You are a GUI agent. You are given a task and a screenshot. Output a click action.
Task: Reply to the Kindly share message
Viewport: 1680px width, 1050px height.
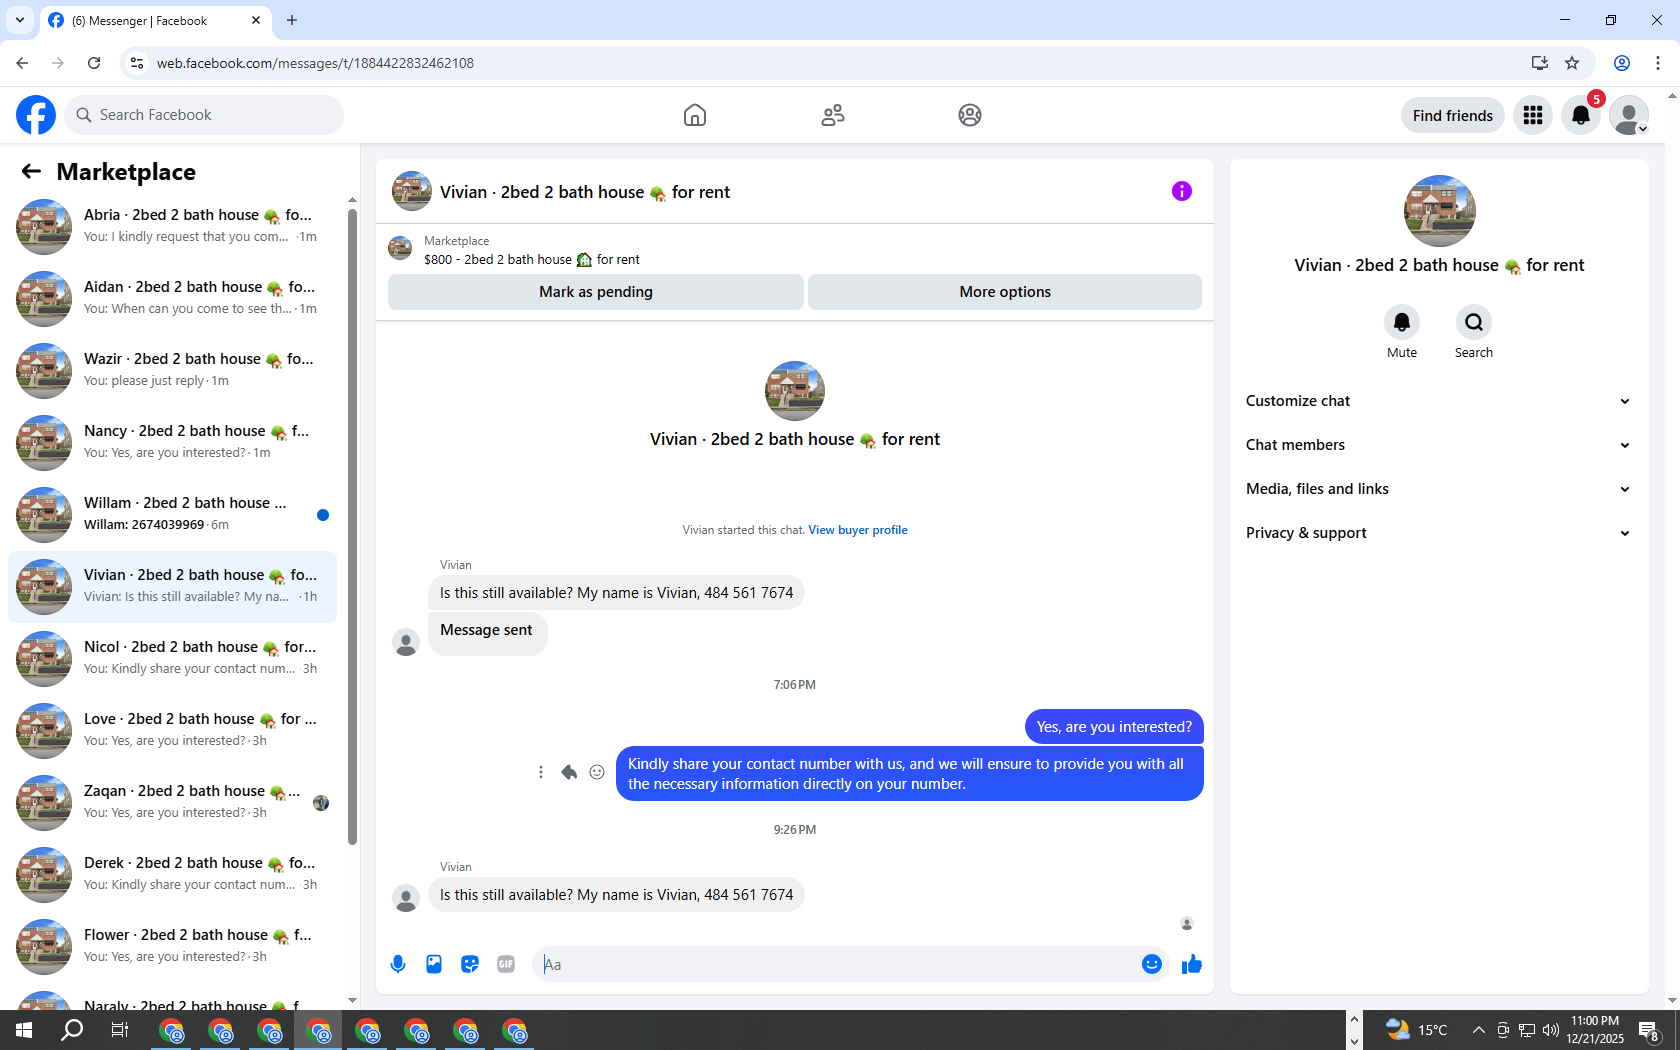[x=569, y=772]
